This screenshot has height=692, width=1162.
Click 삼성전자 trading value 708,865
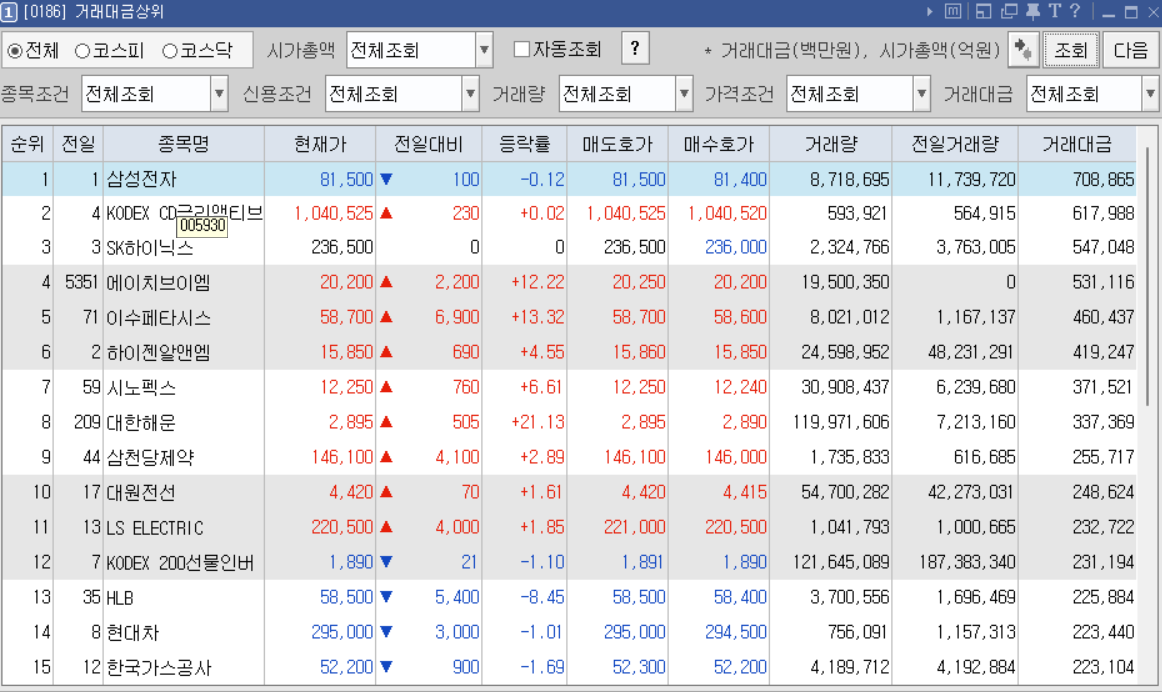pyautogui.click(x=1103, y=179)
